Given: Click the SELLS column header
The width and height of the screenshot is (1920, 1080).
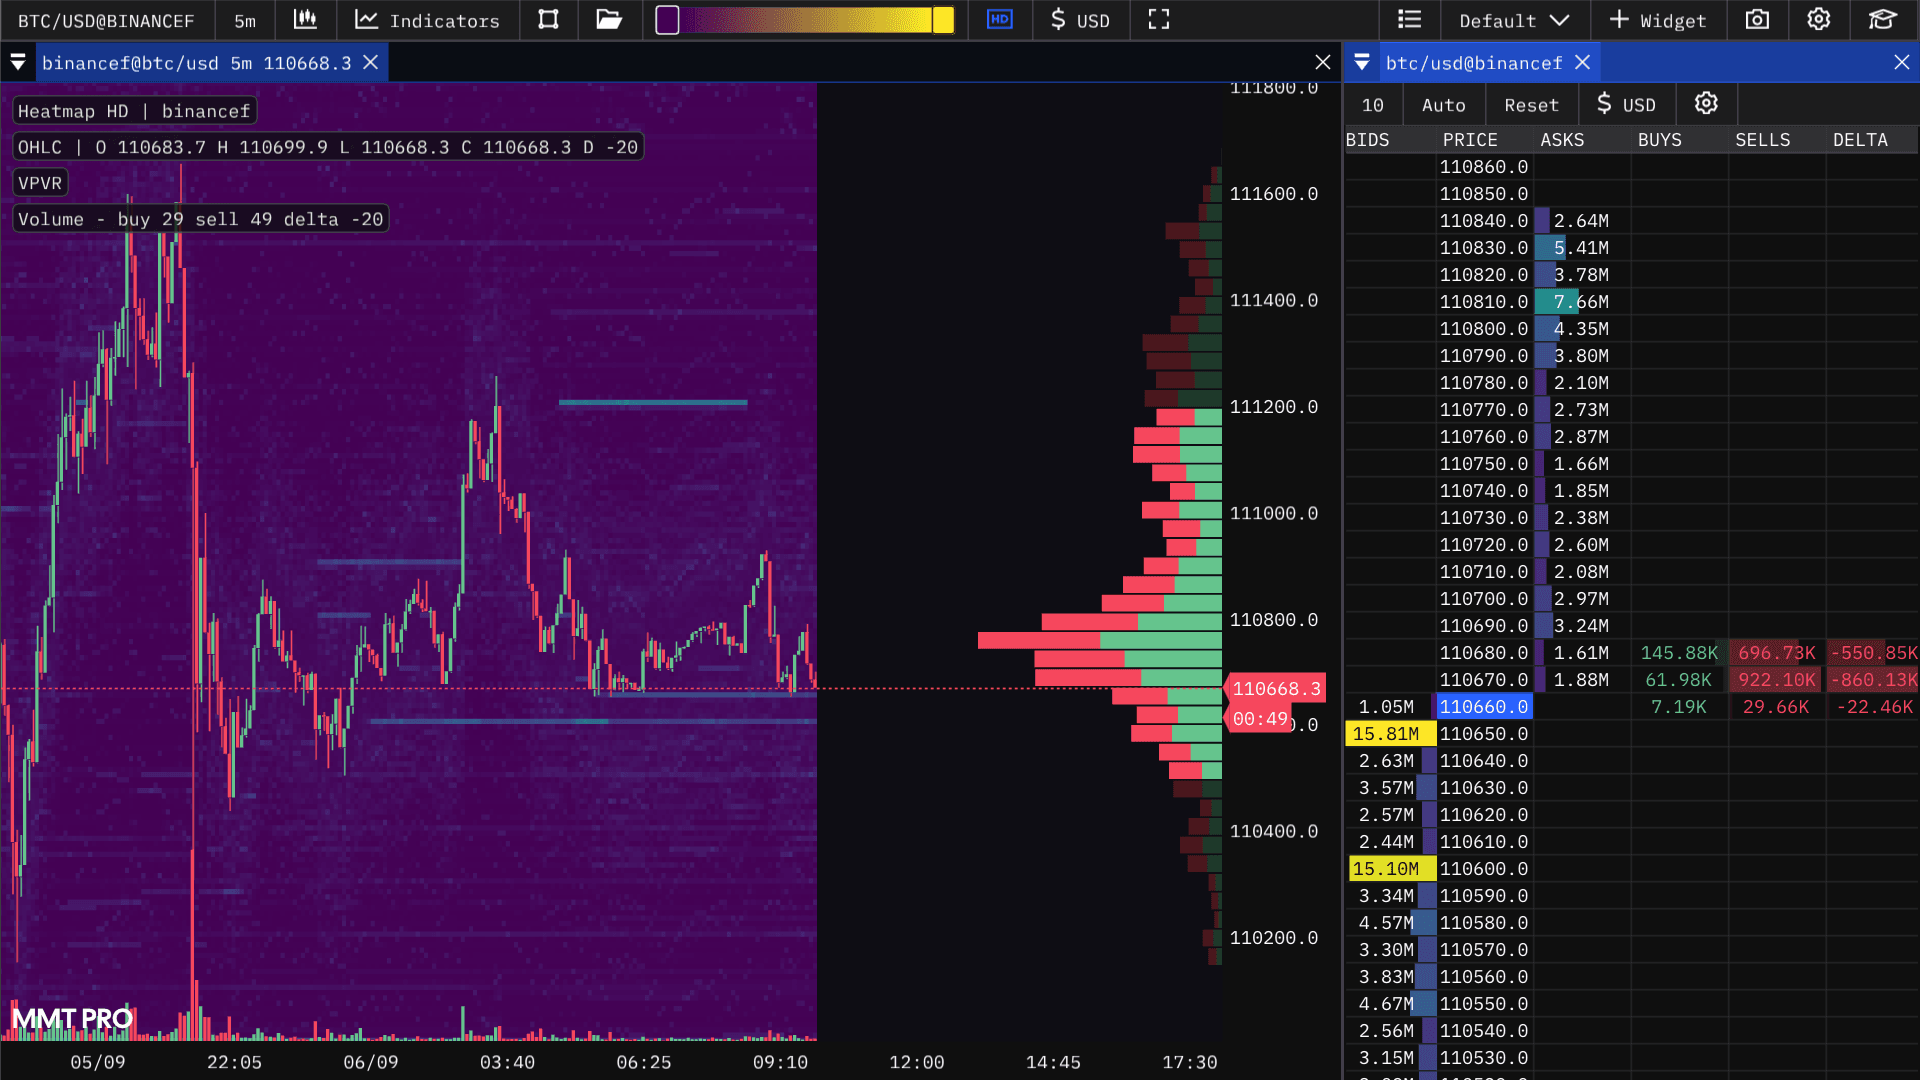Looking at the screenshot, I should tap(1763, 140).
